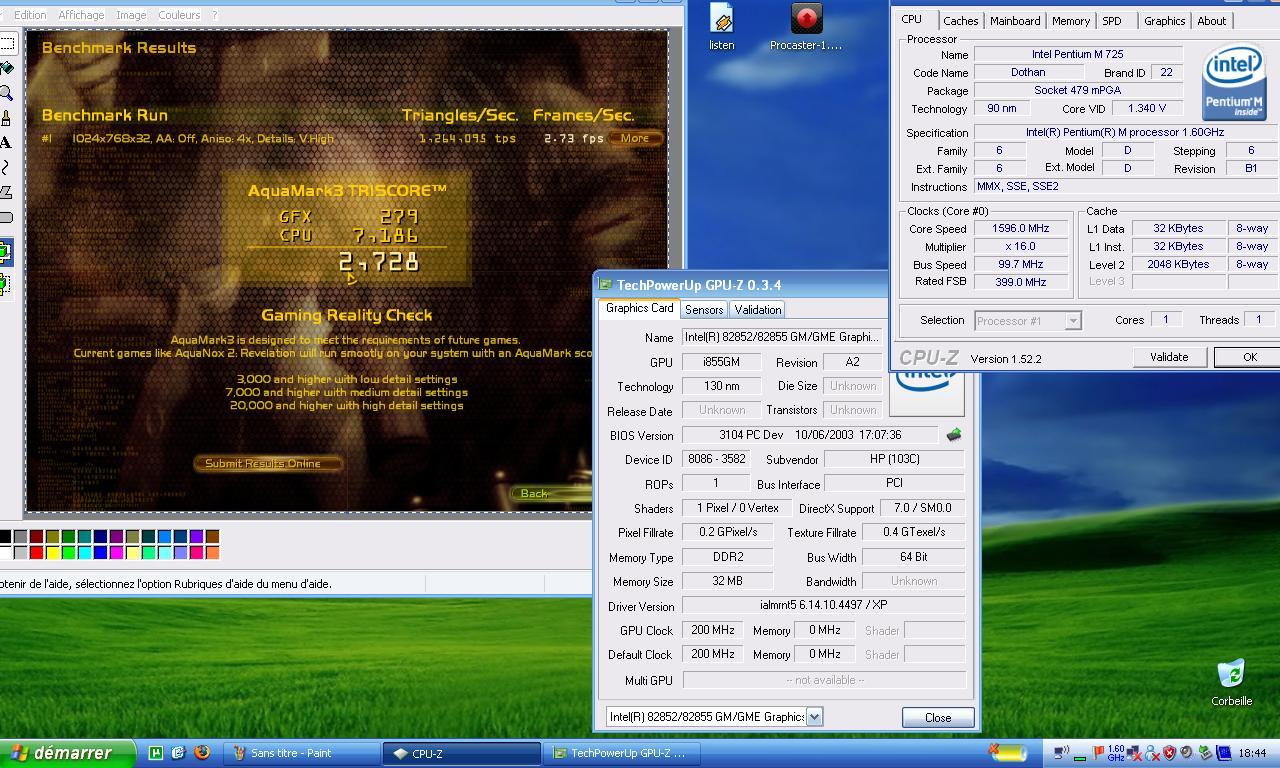Open the listen desktop shortcut
The height and width of the screenshot is (768, 1280).
pos(722,27)
